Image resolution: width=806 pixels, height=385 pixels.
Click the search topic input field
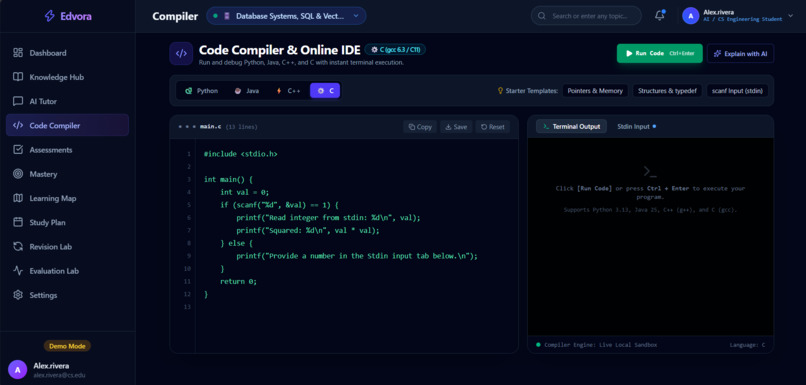(586, 16)
